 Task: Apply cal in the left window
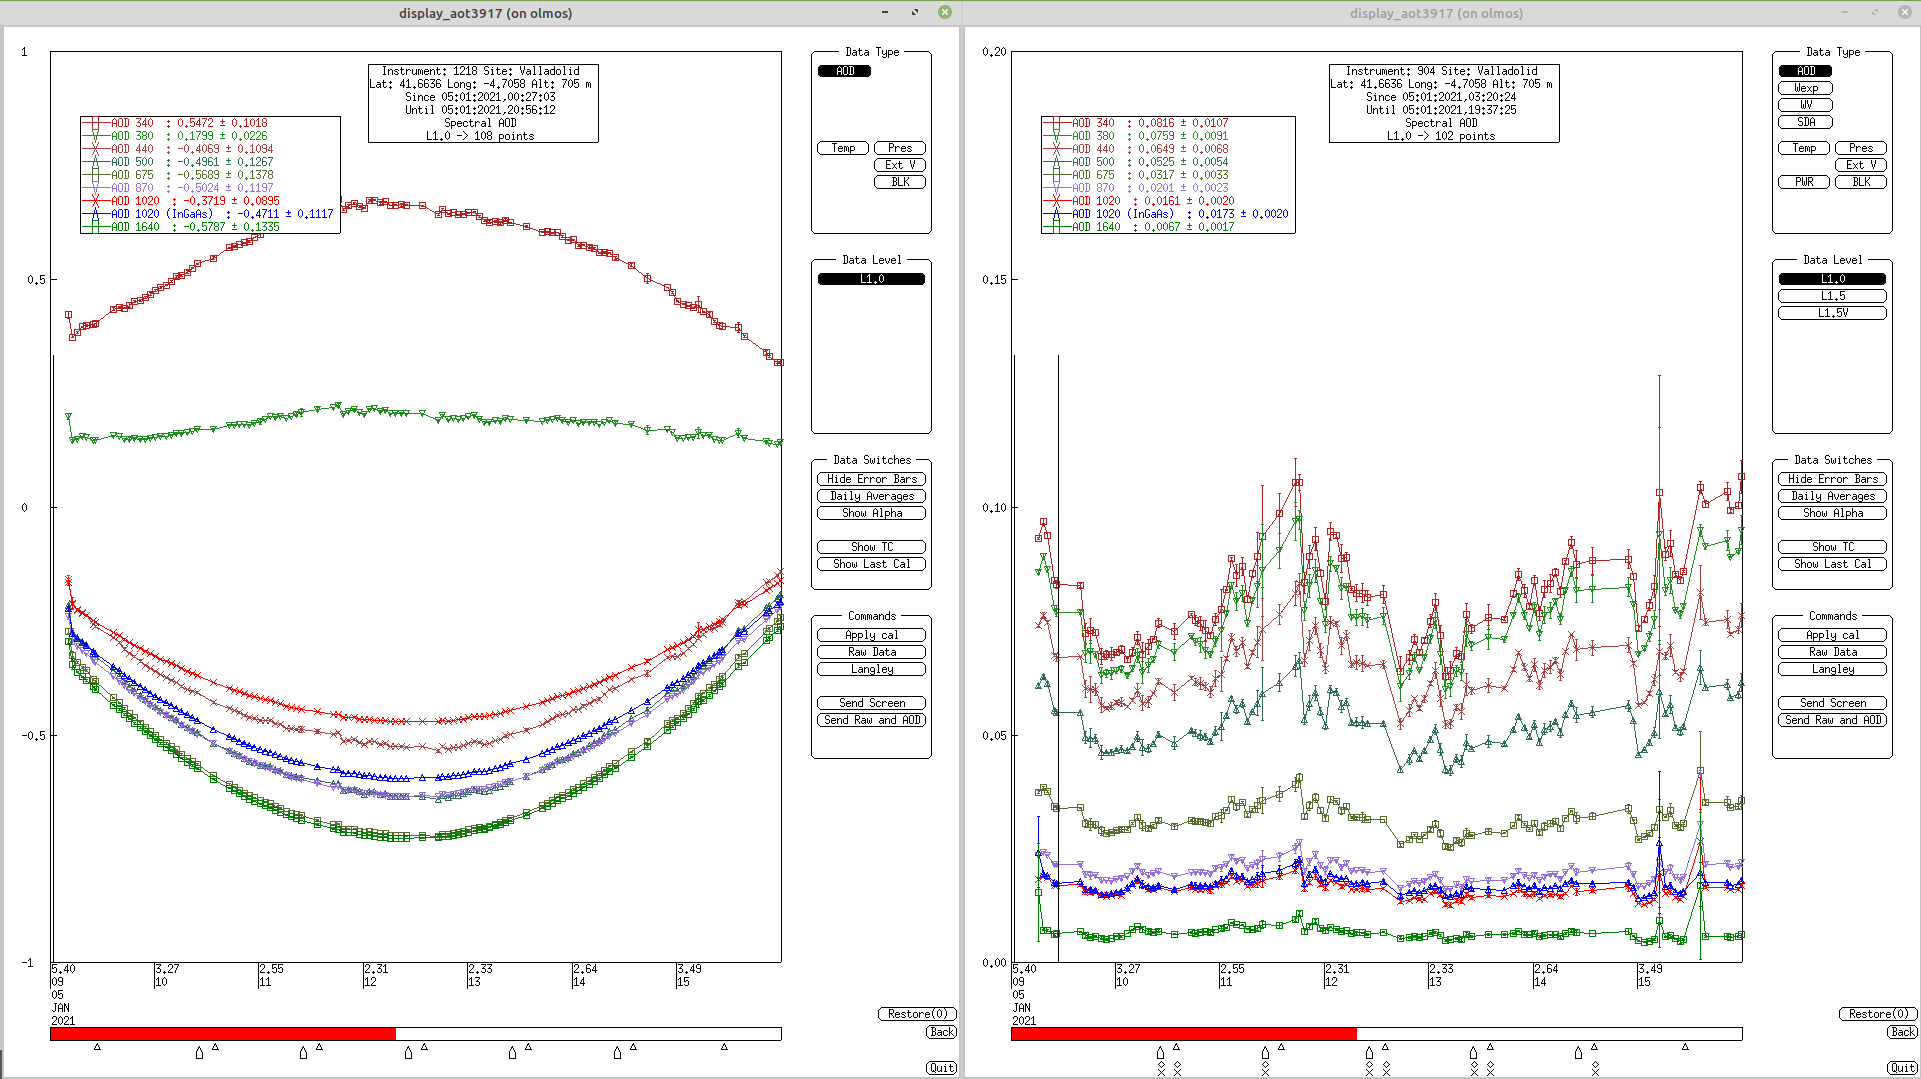coord(871,635)
